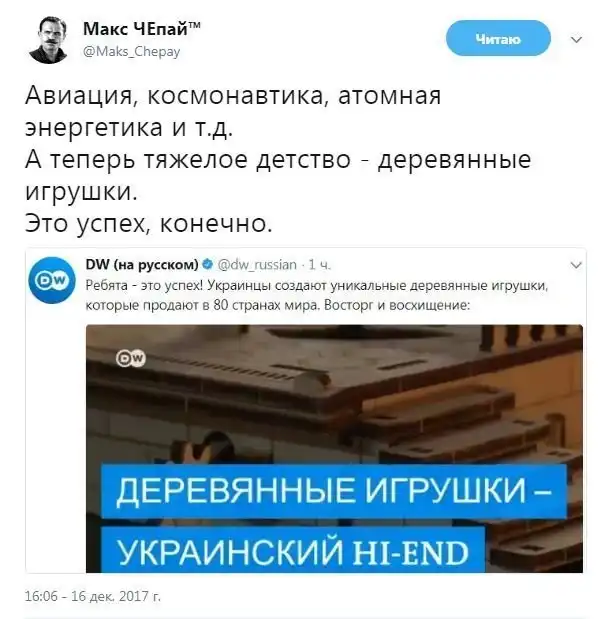
Task: Expand tweet options chevron near Читаю
Action: [577, 39]
